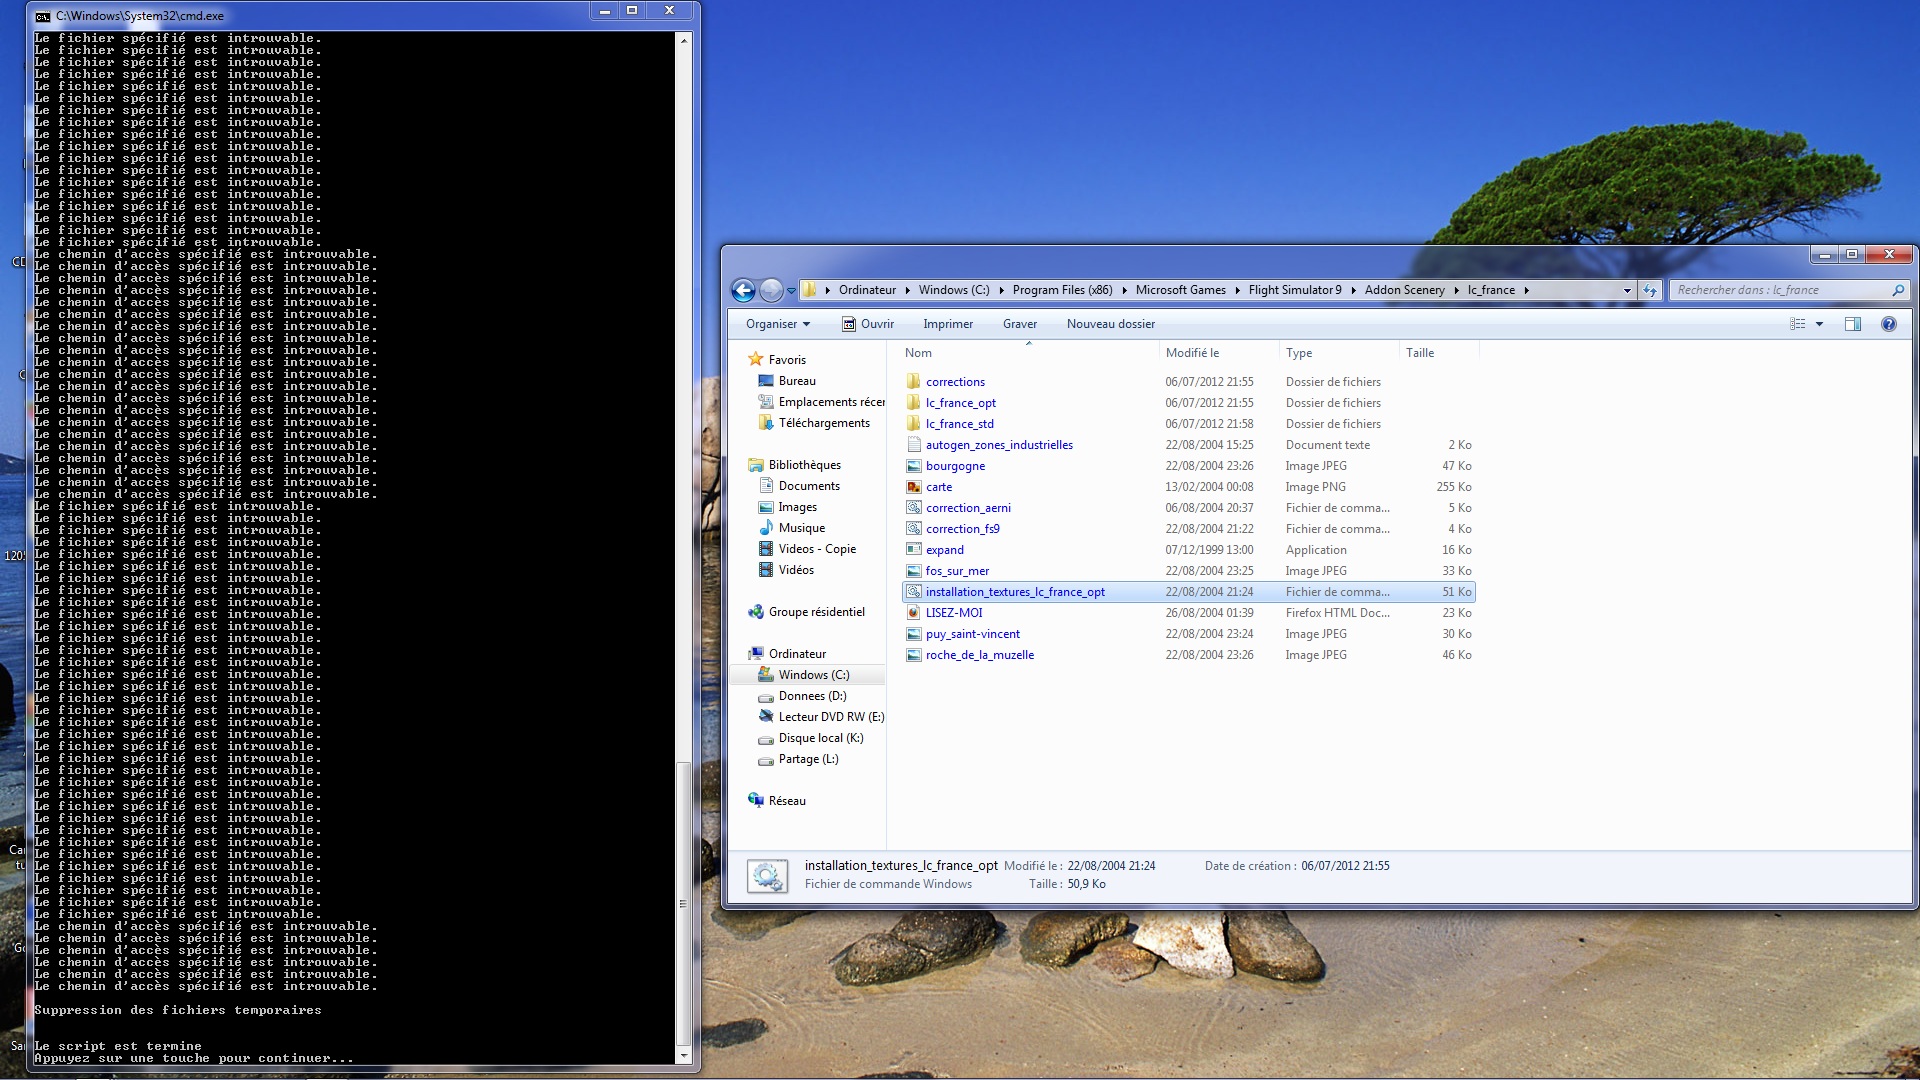Open the recent pages dropdown beside Forward
The image size is (1920, 1080).
click(791, 291)
